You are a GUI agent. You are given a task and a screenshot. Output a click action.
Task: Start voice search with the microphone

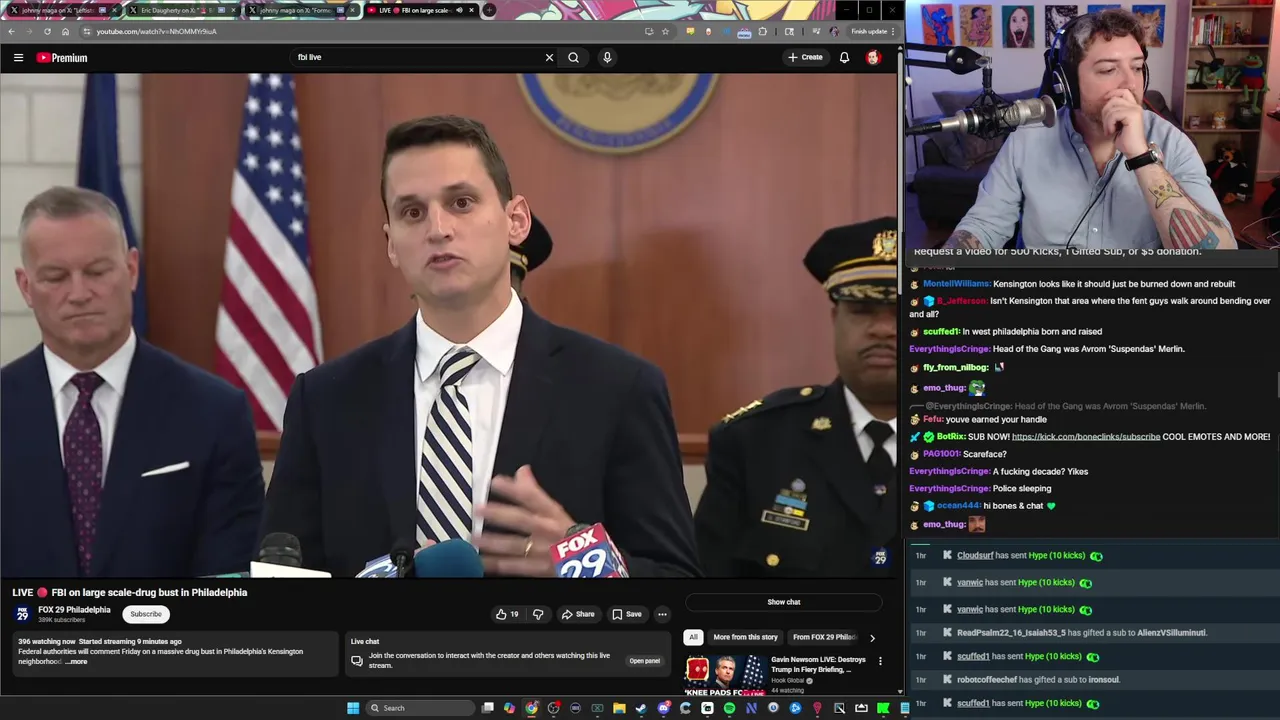click(607, 57)
